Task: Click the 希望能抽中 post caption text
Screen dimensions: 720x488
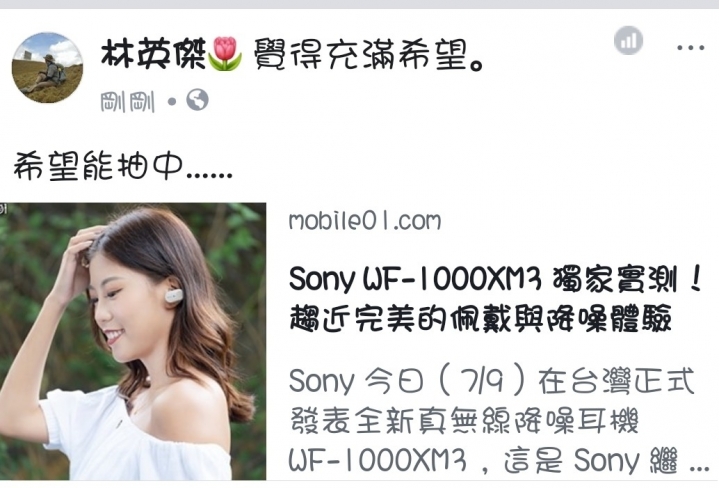Action: click(123, 166)
